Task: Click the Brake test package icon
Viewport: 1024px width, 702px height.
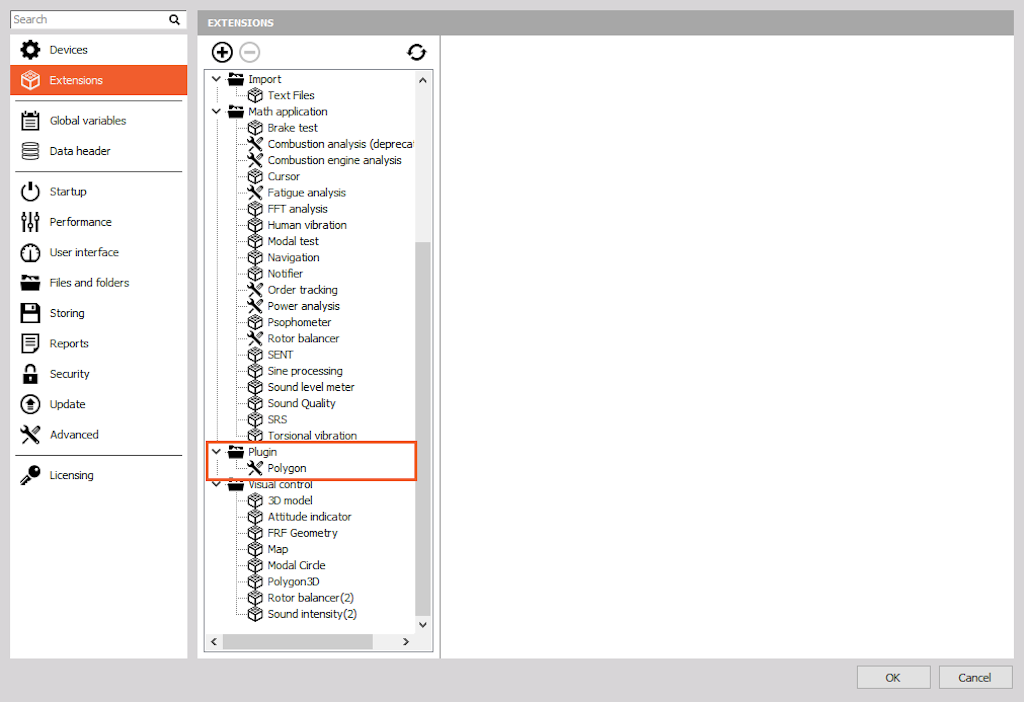Action: click(x=255, y=128)
